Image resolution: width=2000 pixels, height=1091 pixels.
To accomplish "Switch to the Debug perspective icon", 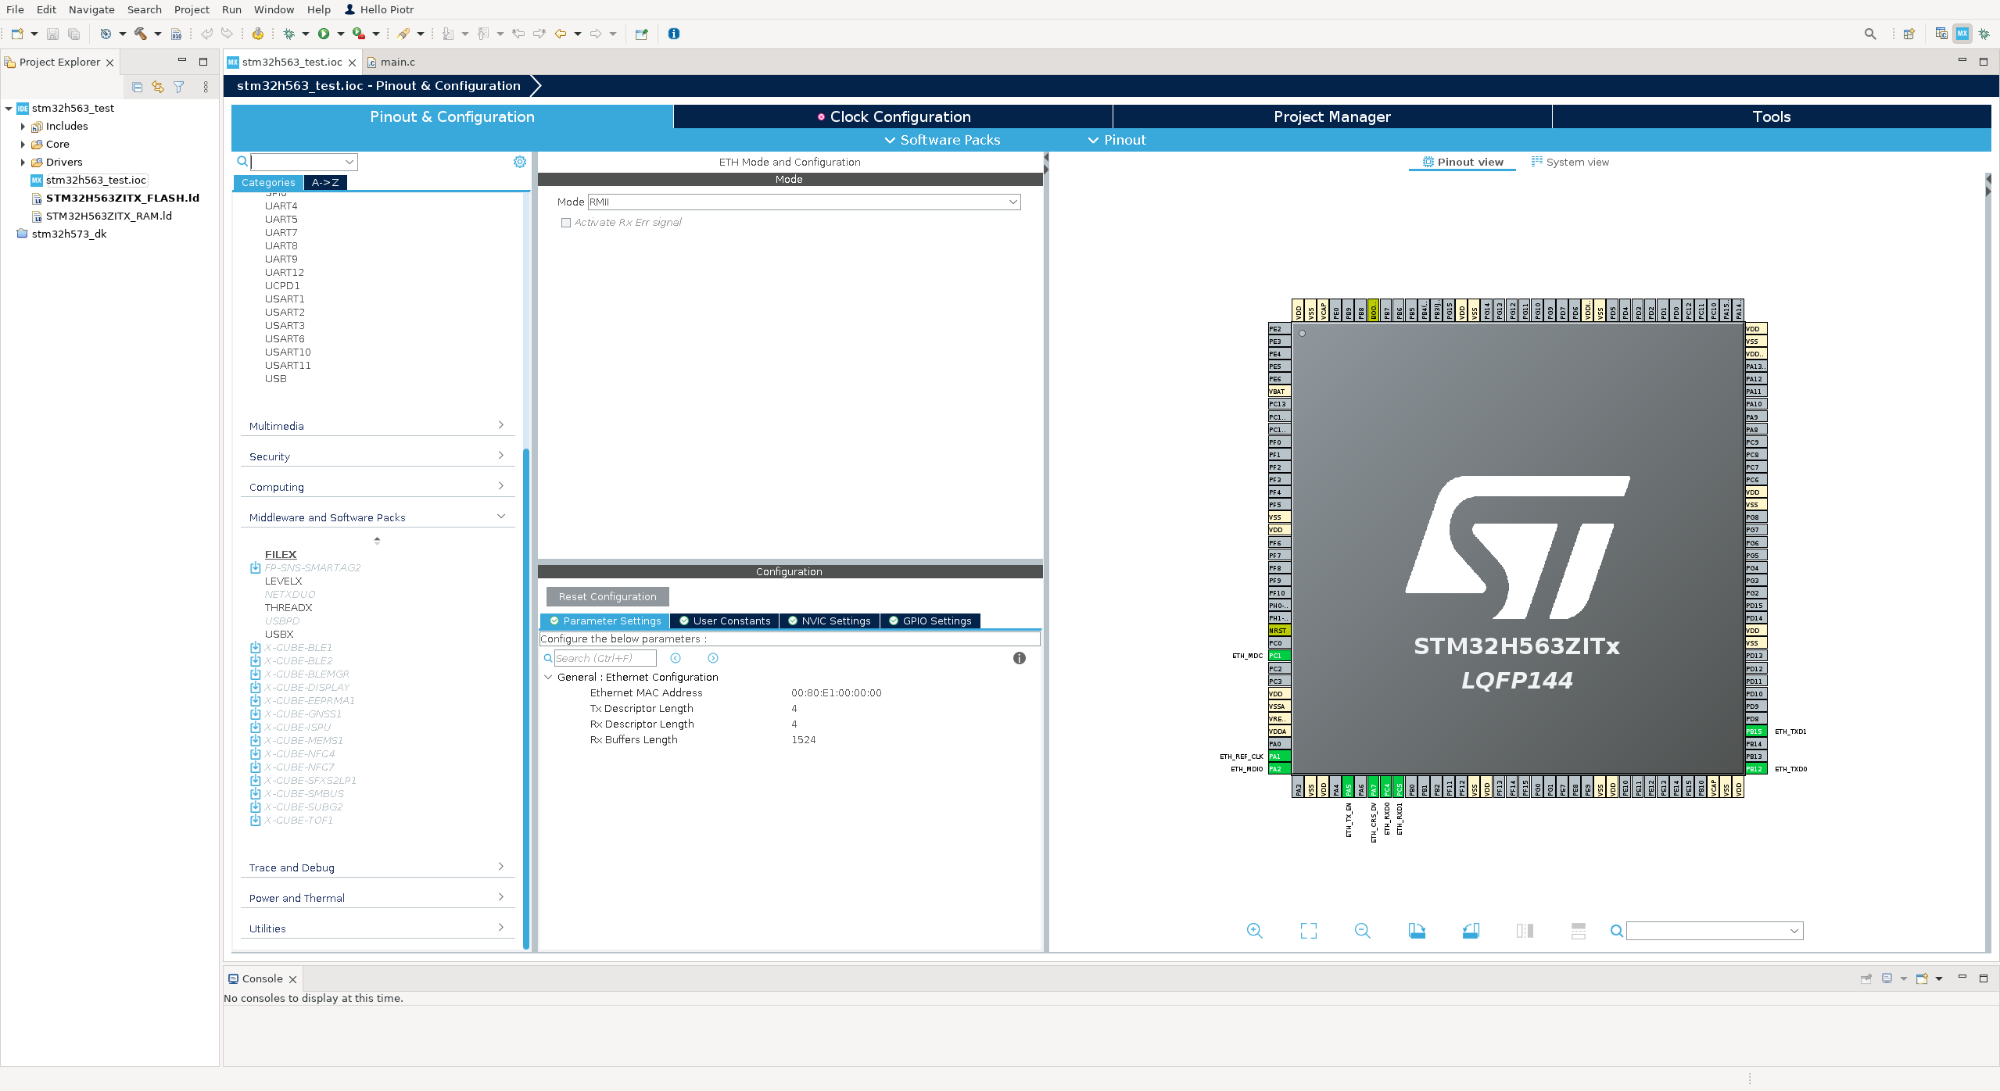I will click(1984, 34).
